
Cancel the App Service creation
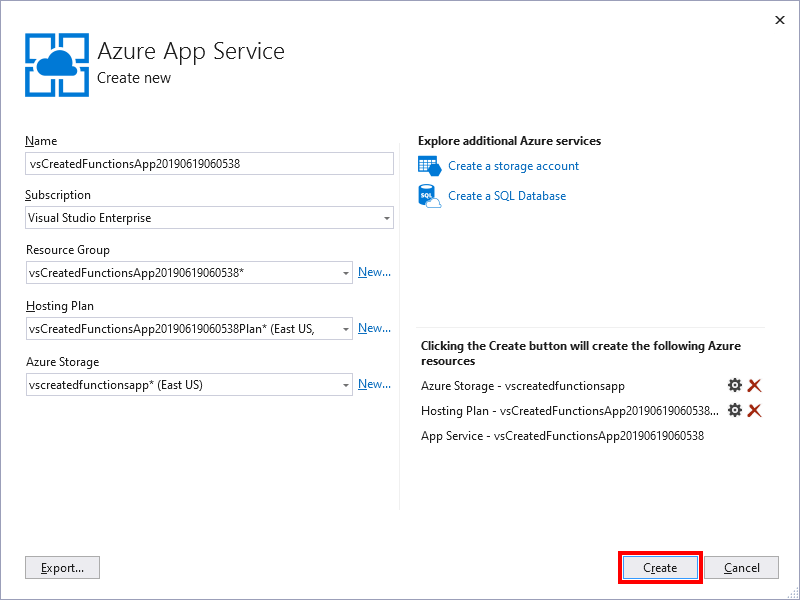point(742,567)
